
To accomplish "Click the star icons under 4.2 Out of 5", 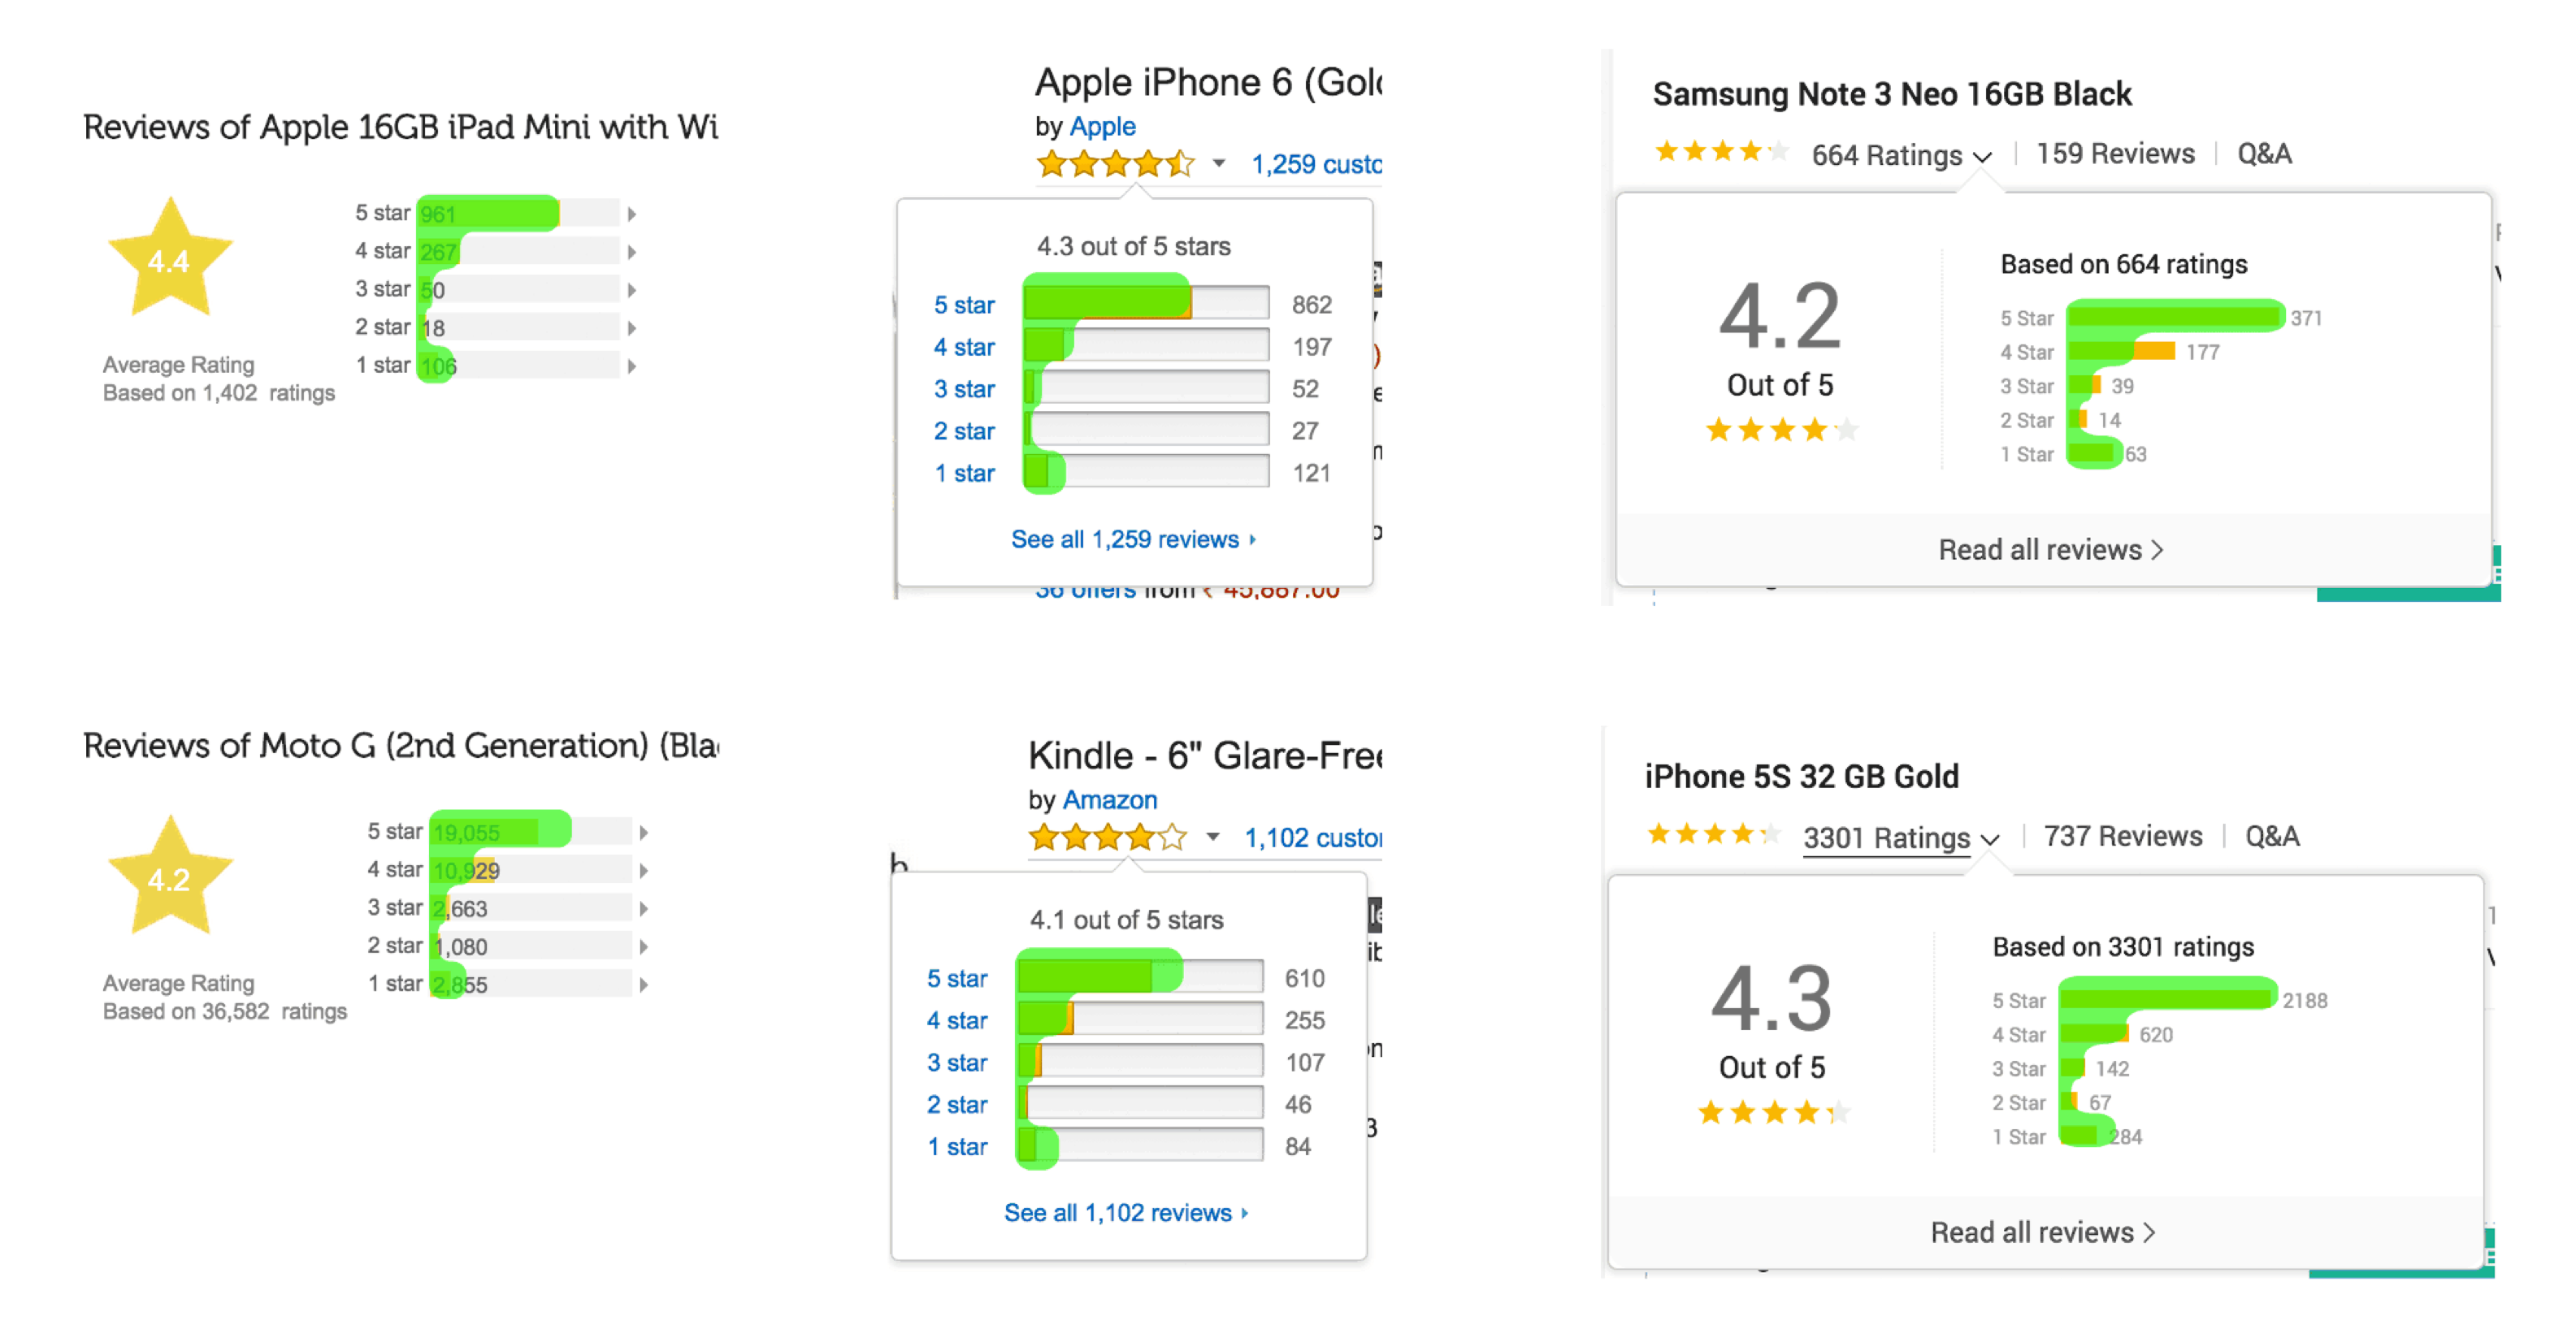I will (1780, 430).
